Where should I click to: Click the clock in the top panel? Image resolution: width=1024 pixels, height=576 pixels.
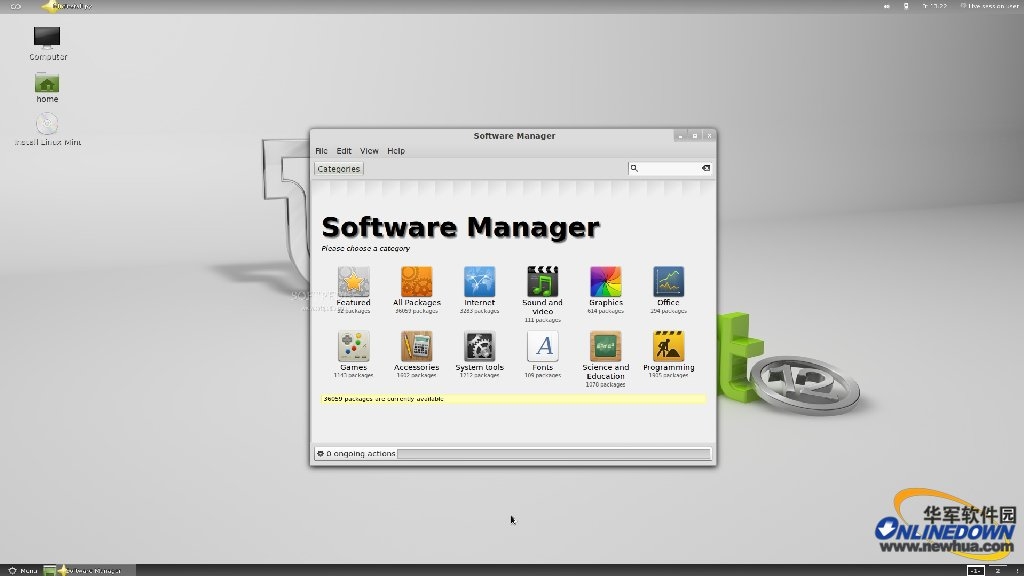(935, 6)
